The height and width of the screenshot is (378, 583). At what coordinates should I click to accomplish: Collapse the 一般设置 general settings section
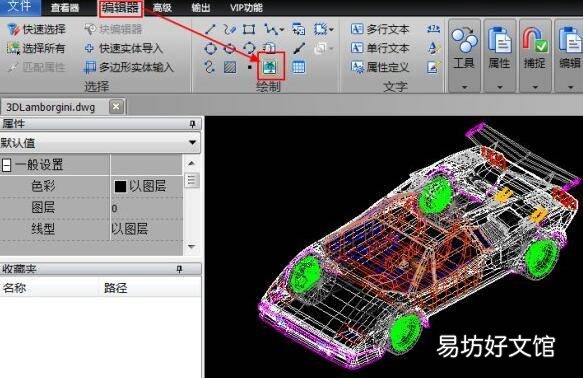coord(6,165)
